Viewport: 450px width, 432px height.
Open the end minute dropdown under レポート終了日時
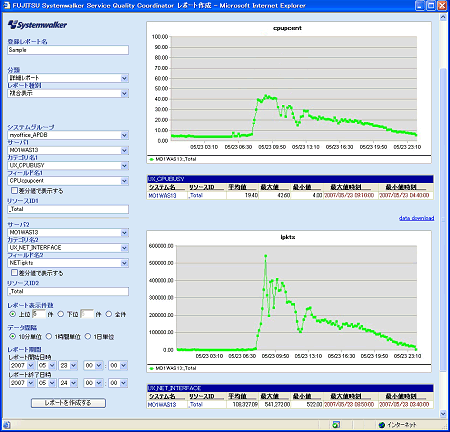(118, 383)
